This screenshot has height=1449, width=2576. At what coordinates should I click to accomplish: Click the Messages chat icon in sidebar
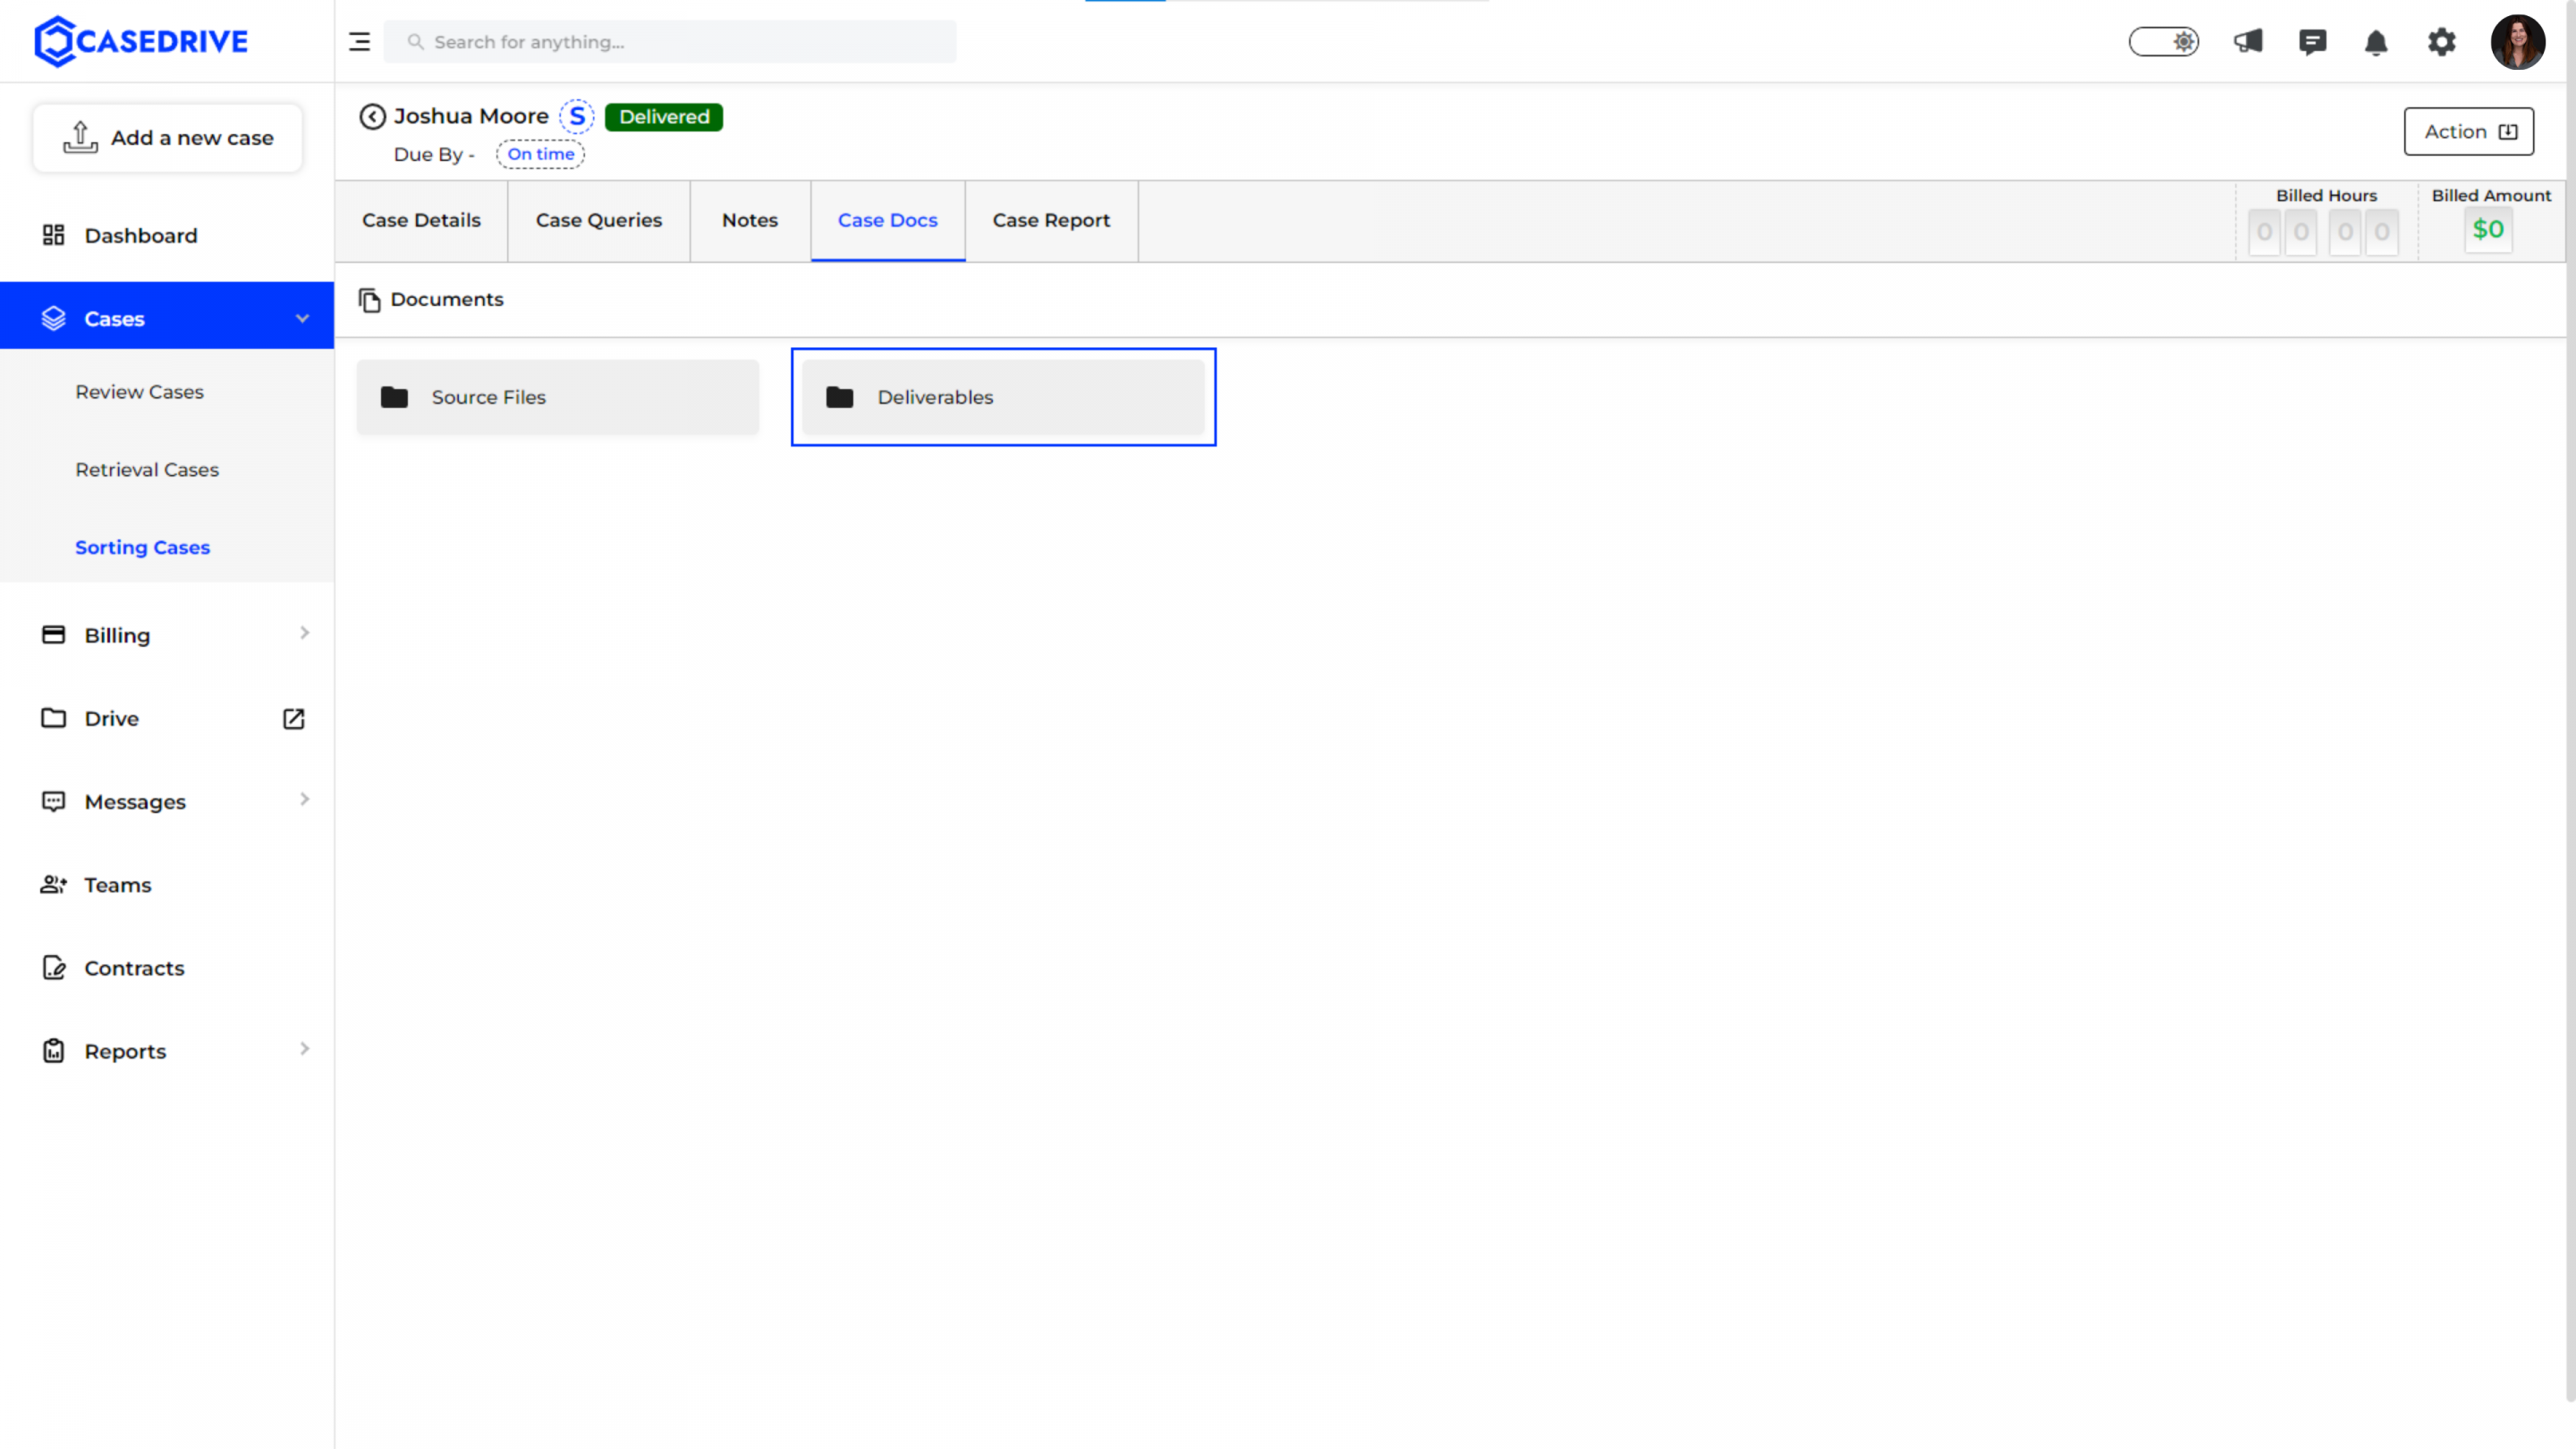(x=53, y=801)
